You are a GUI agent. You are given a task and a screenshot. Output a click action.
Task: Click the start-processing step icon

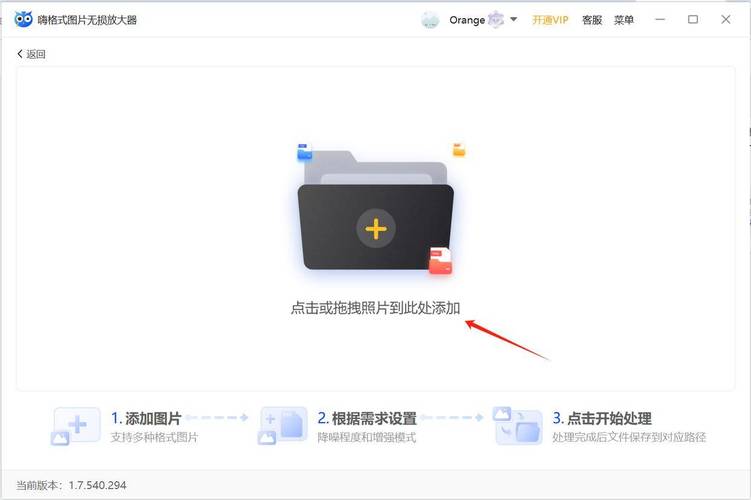click(x=518, y=426)
